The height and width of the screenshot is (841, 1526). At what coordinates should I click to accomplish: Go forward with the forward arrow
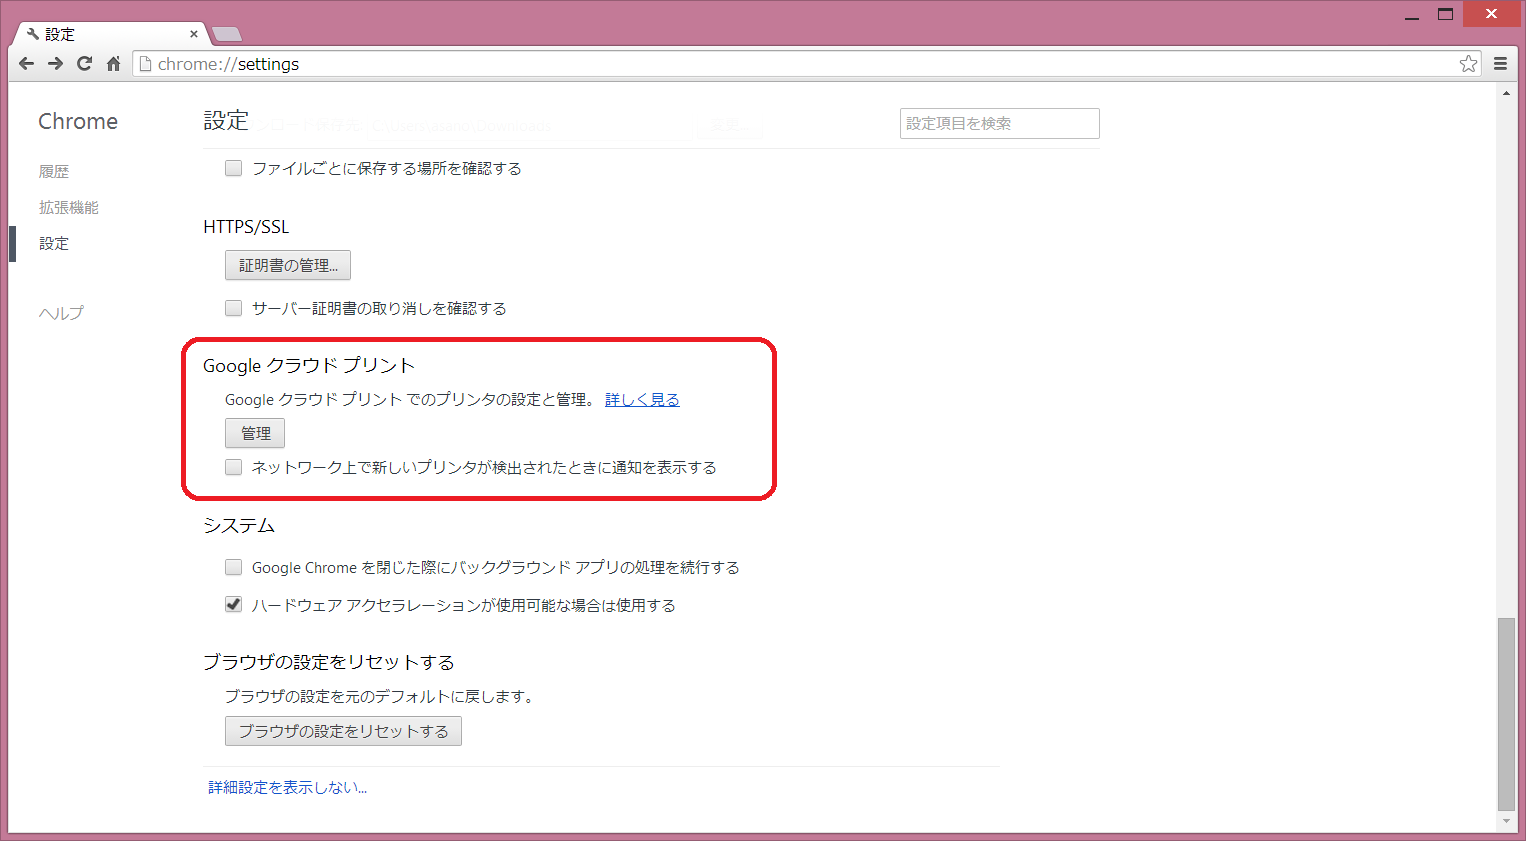(x=56, y=64)
